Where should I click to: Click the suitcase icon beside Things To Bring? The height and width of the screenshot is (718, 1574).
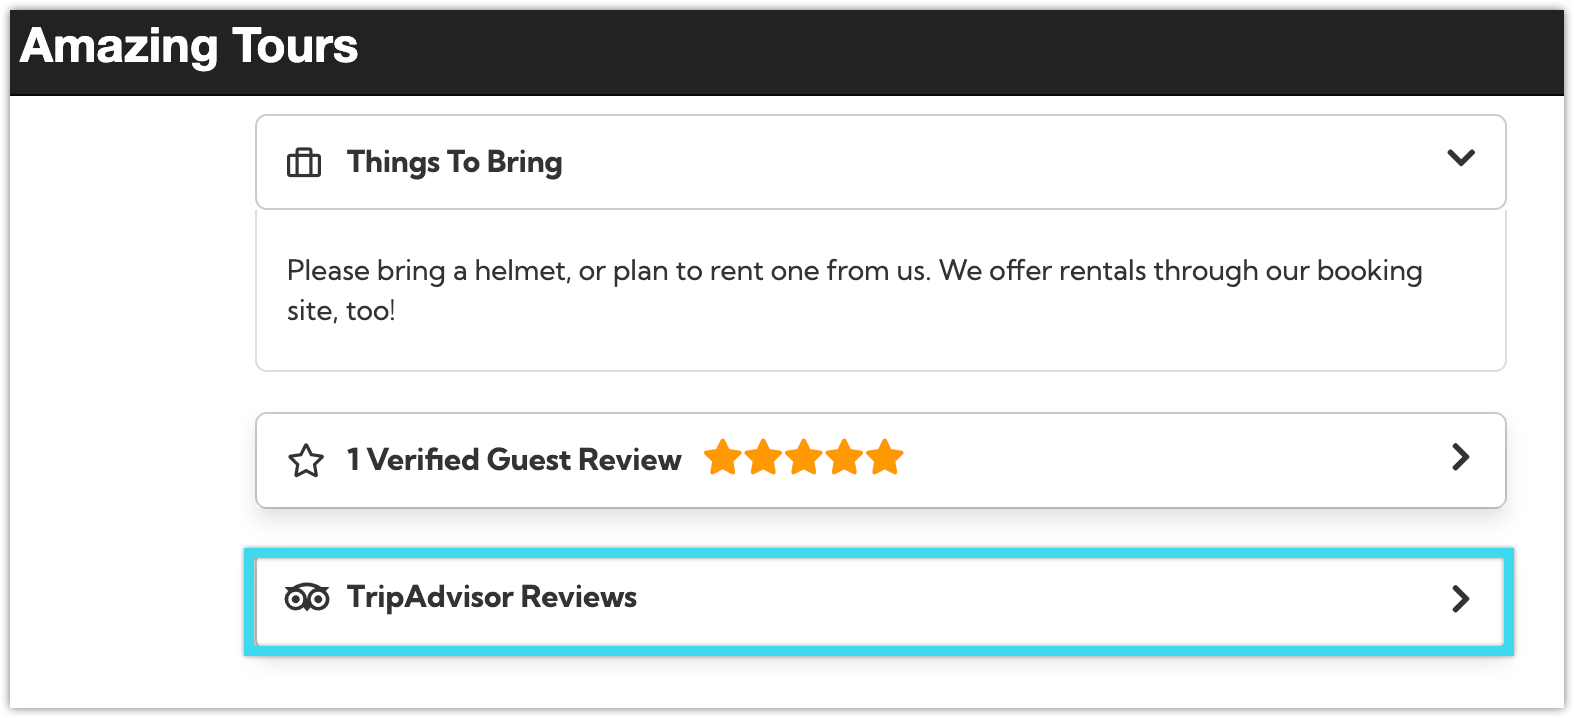click(304, 162)
